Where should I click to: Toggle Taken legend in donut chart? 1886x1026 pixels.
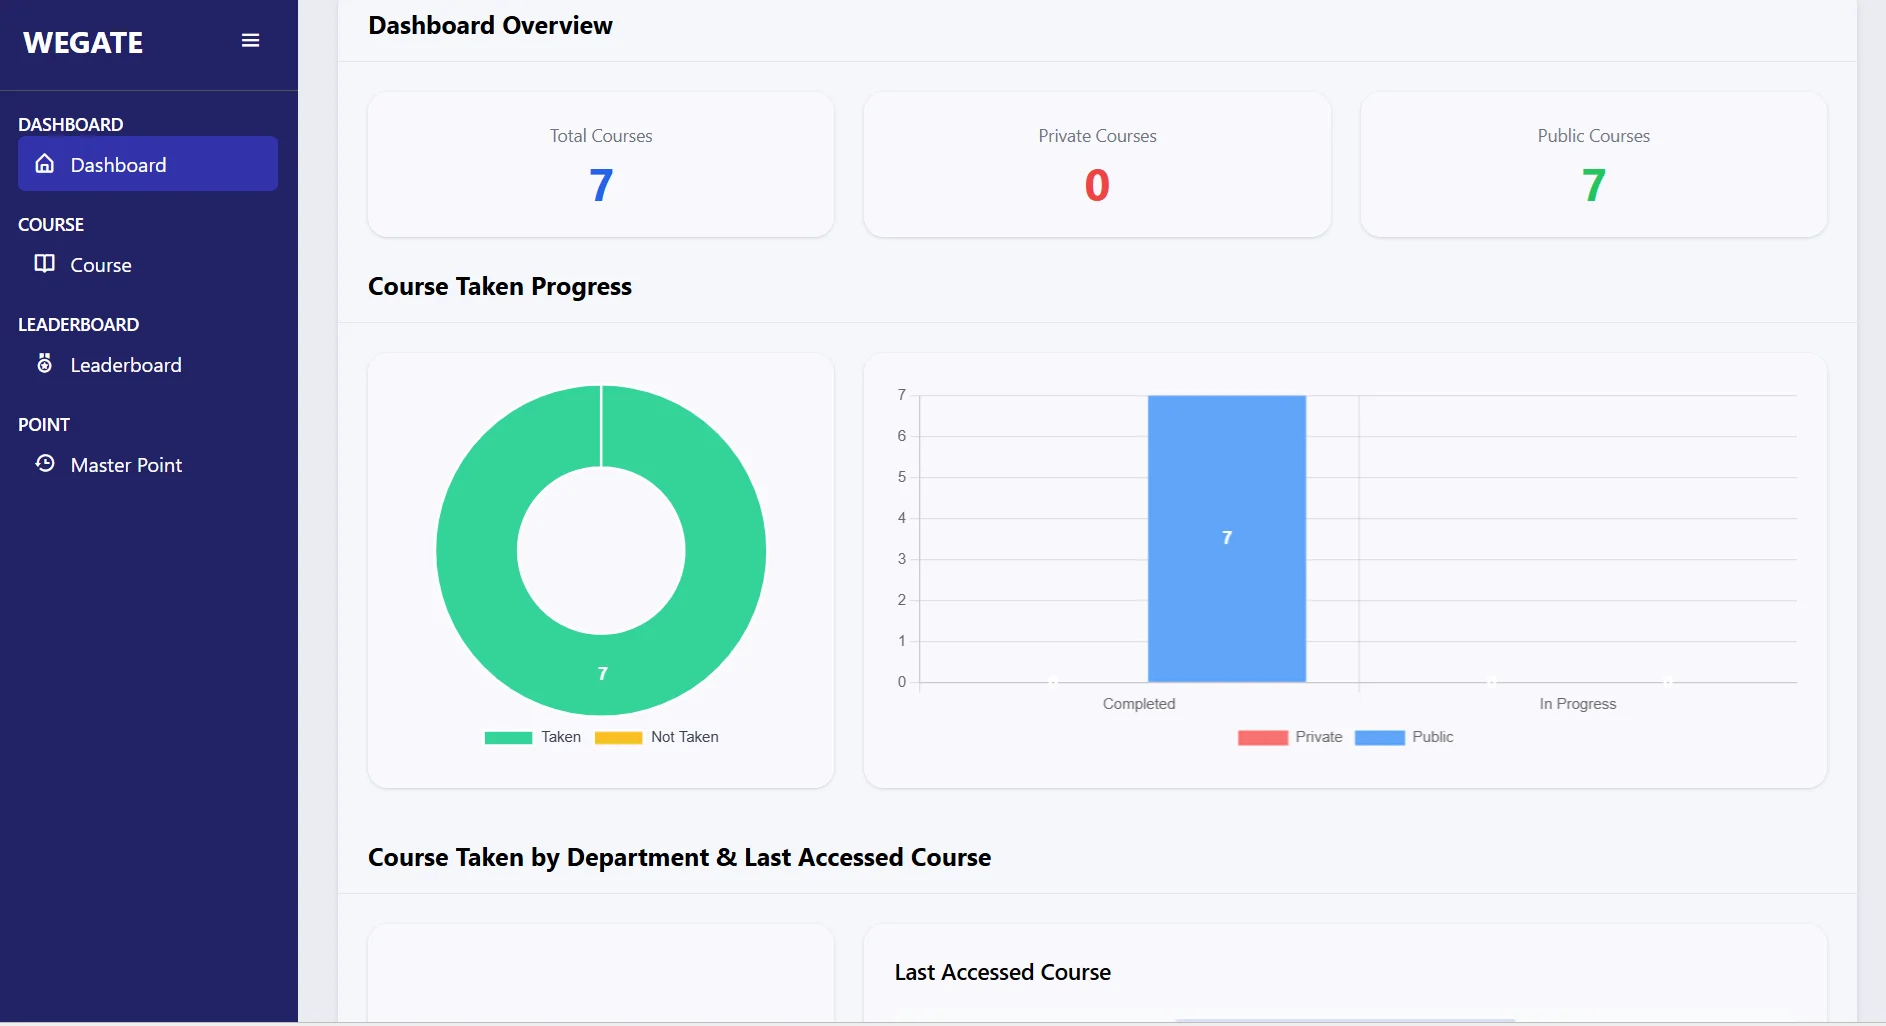[x=560, y=737]
